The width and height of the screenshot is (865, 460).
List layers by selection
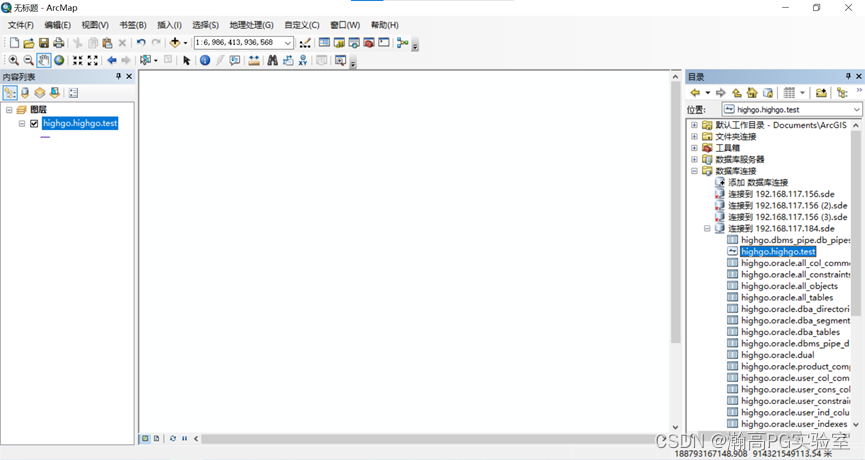point(54,93)
